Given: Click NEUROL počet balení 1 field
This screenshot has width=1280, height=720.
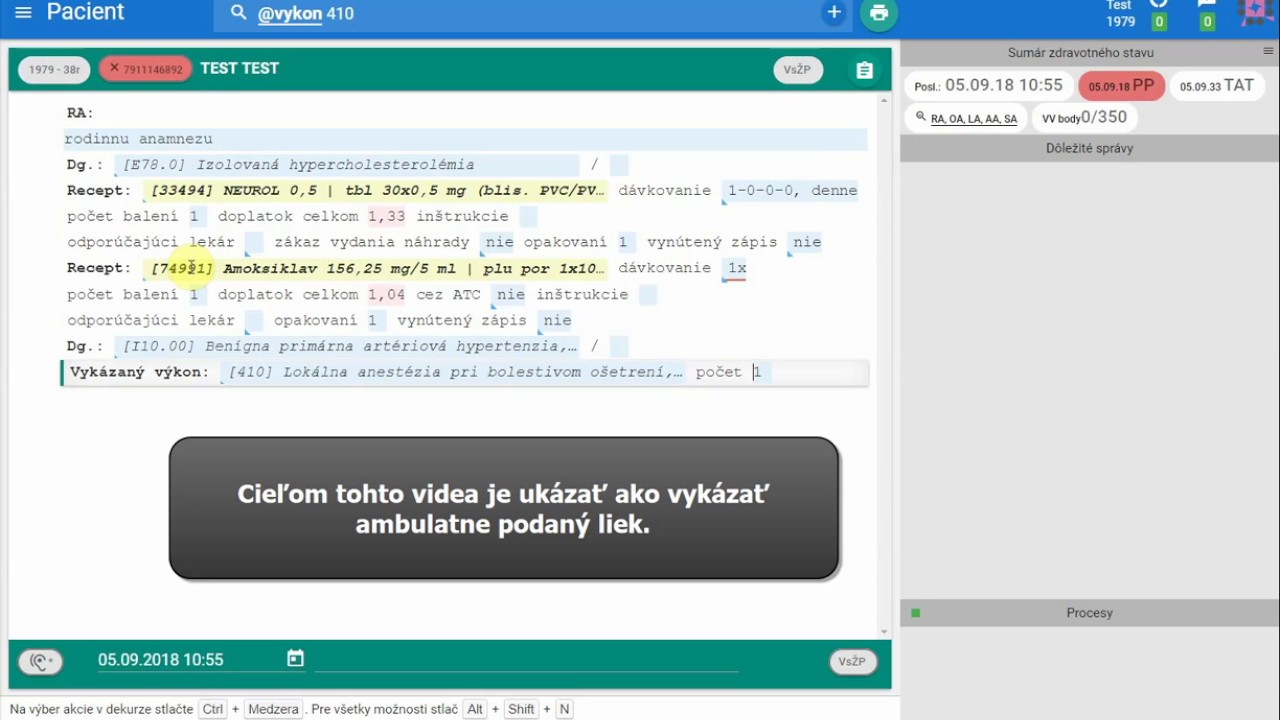Looking at the screenshot, I should [194, 217].
